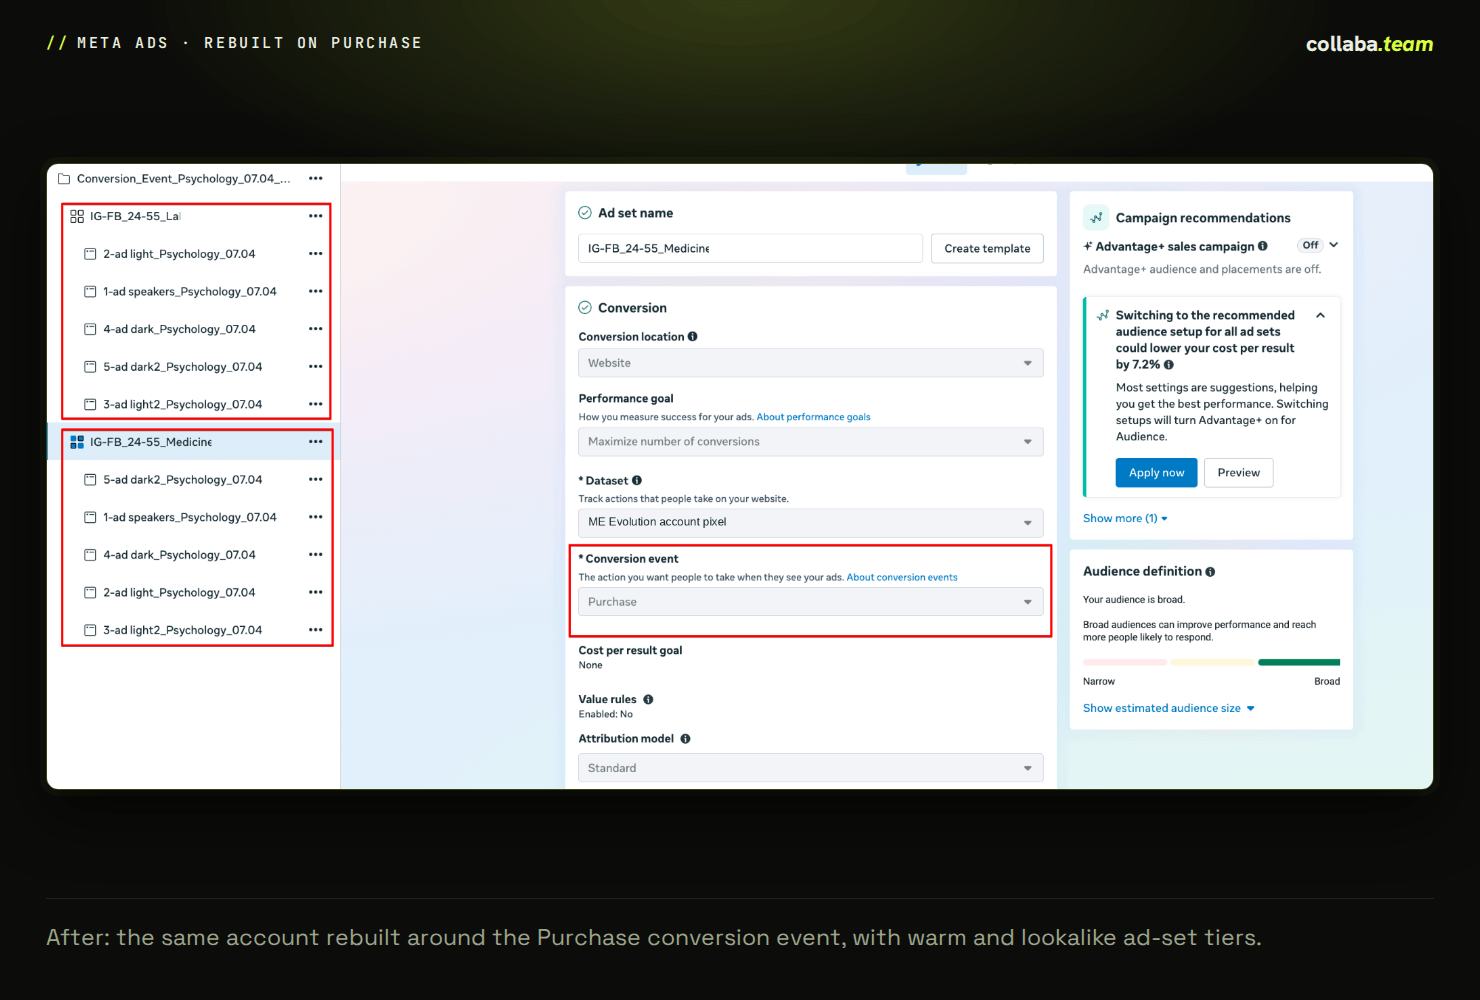Click the info icon beside Advantage+ sales campaign

(x=1263, y=246)
